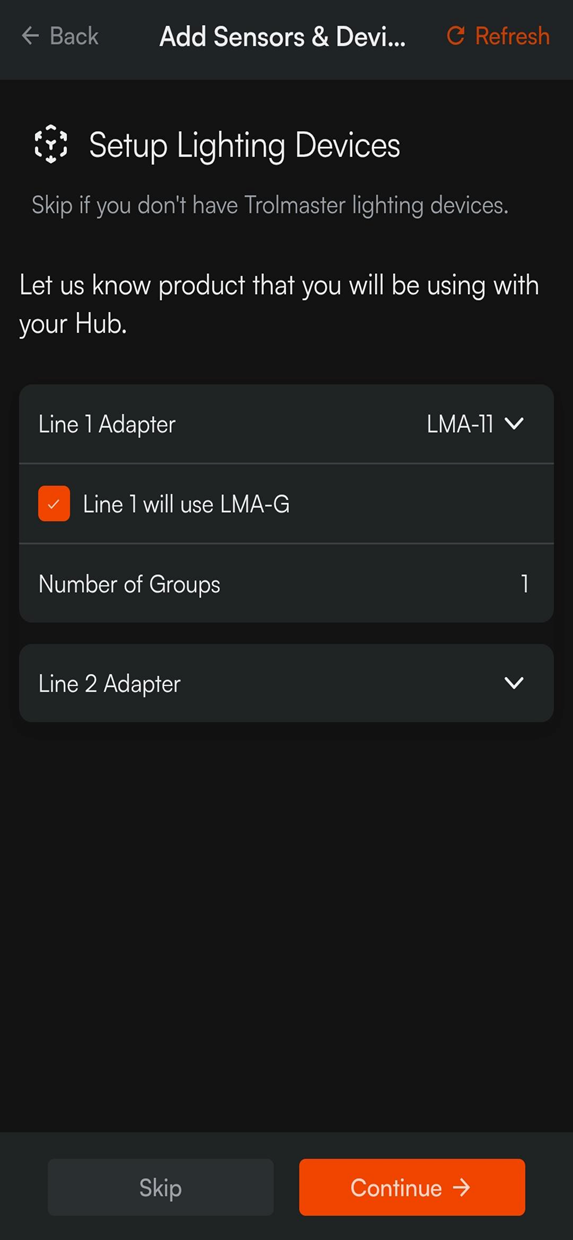
Task: Tap the Back text link
Action: [74, 36]
